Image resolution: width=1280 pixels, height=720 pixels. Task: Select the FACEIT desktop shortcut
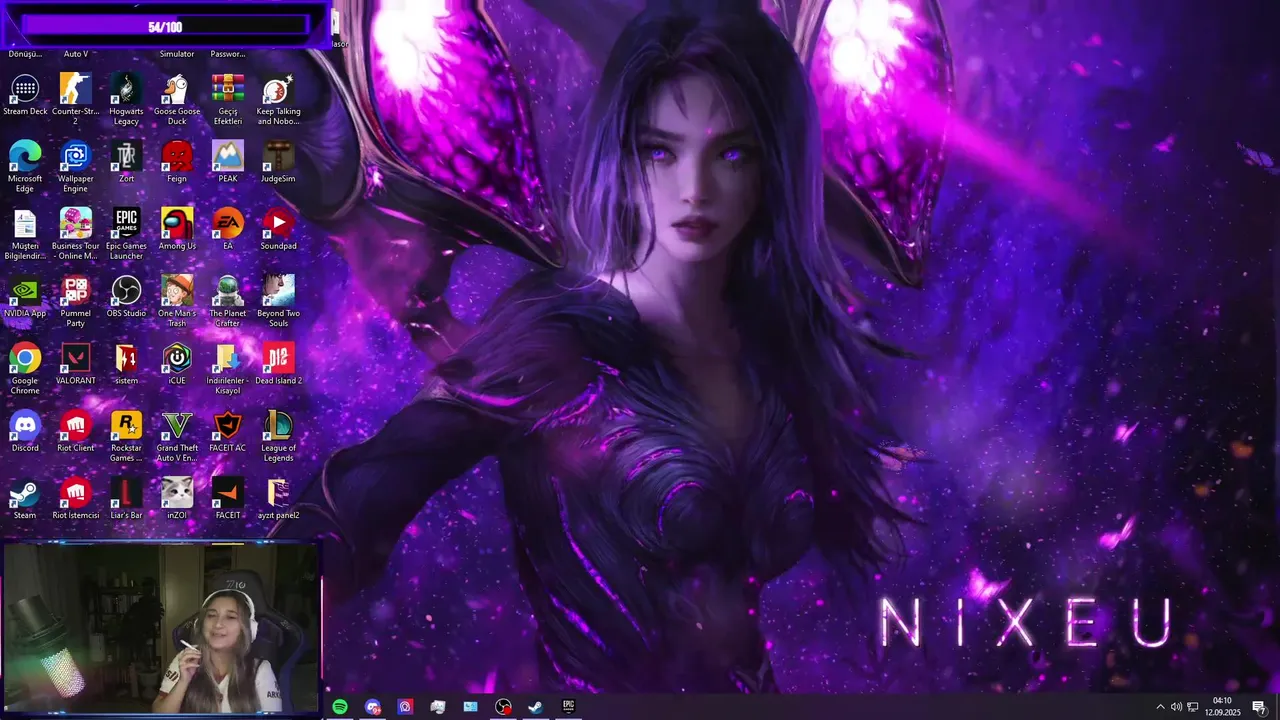pyautogui.click(x=228, y=498)
